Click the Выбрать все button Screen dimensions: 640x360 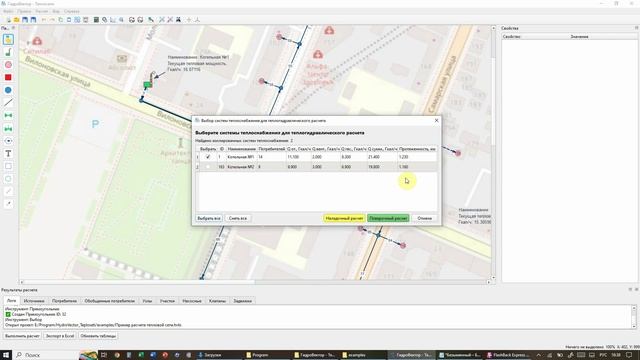point(209,218)
